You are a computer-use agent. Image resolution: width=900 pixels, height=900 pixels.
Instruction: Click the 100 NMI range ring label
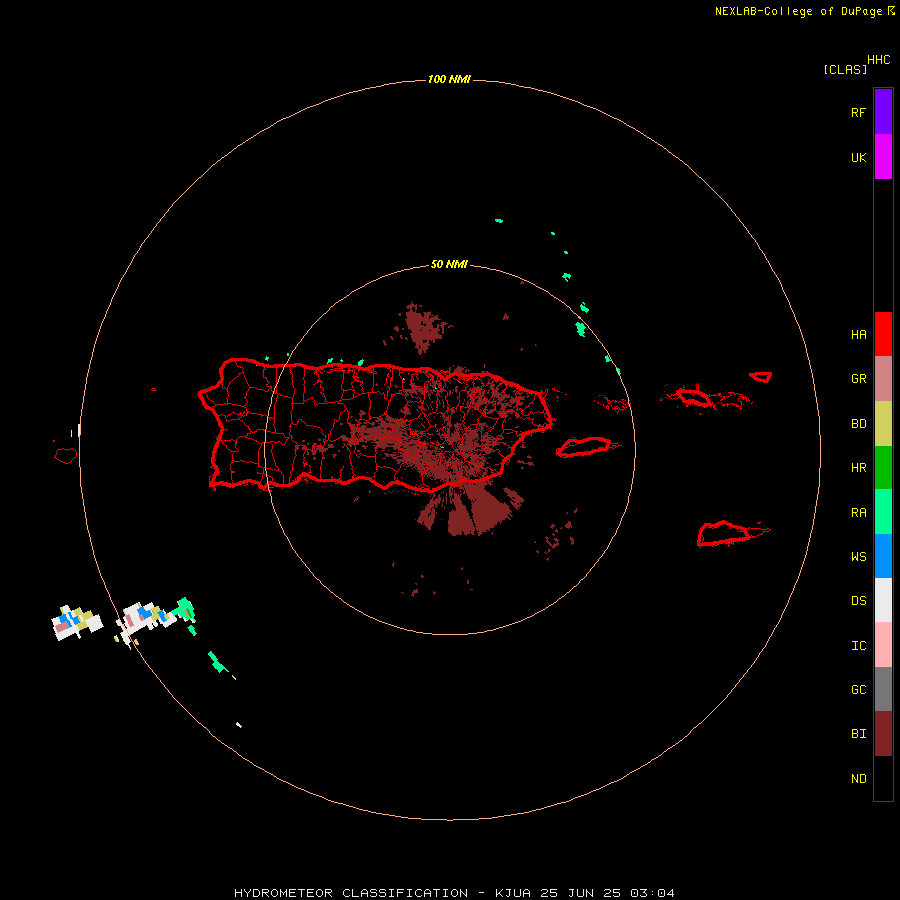point(449,79)
